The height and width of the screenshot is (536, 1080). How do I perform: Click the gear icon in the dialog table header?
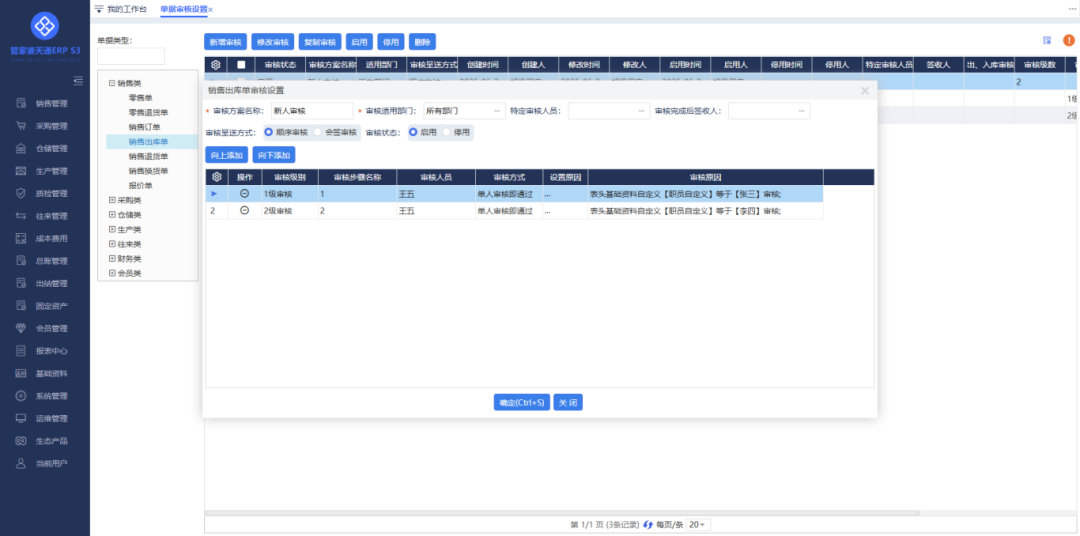coord(217,177)
